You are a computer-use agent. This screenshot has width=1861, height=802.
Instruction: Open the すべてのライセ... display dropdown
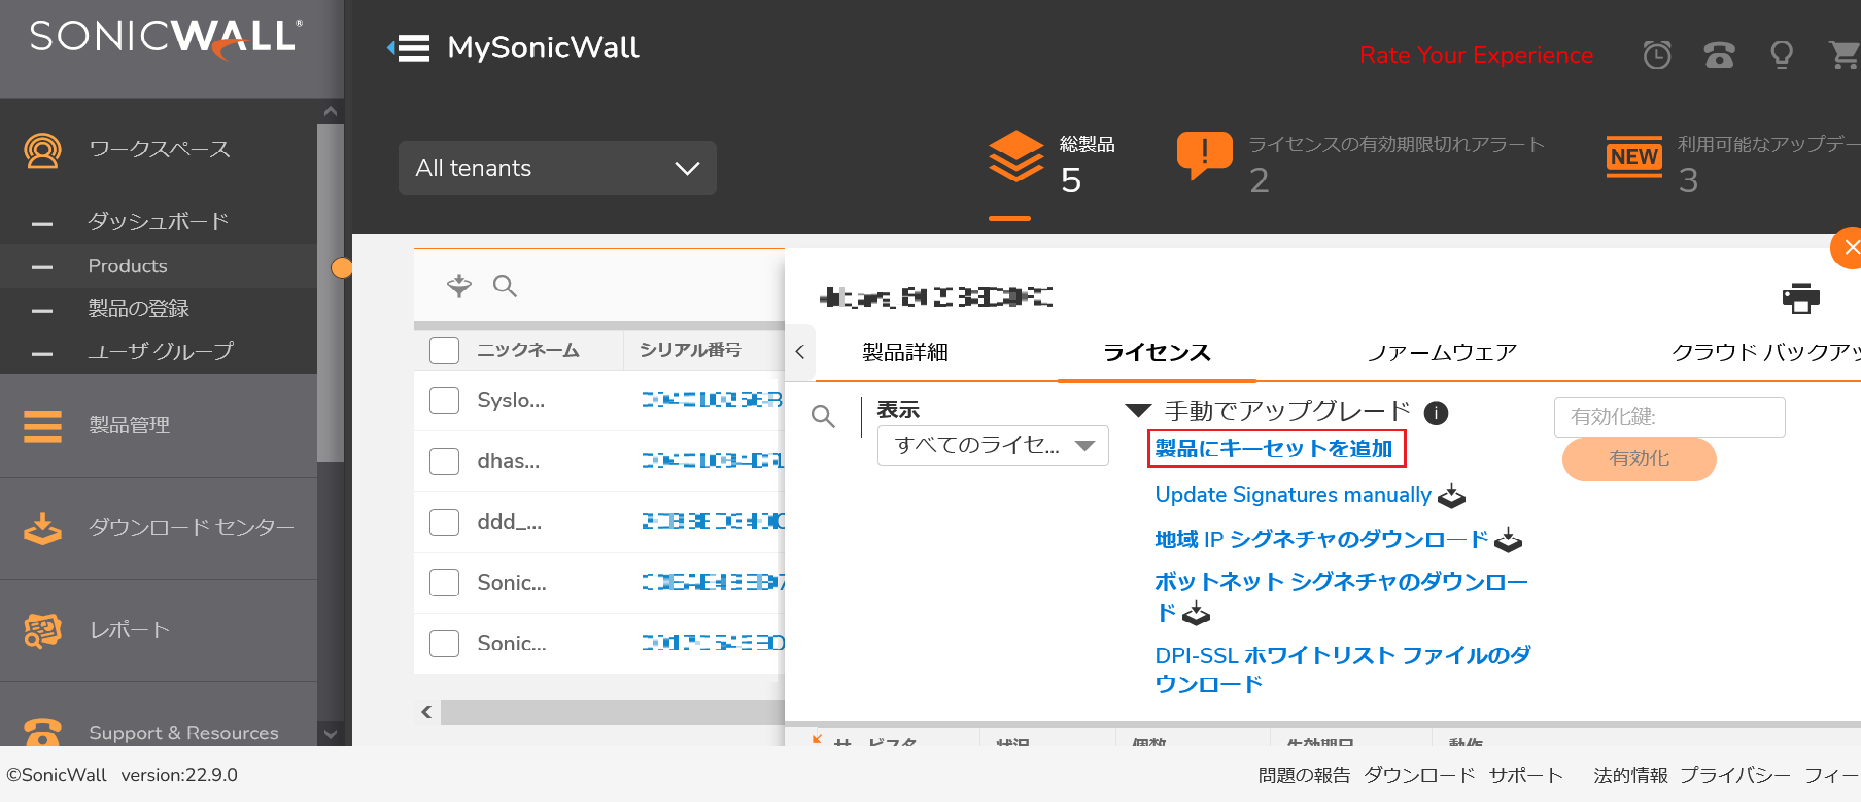993,445
